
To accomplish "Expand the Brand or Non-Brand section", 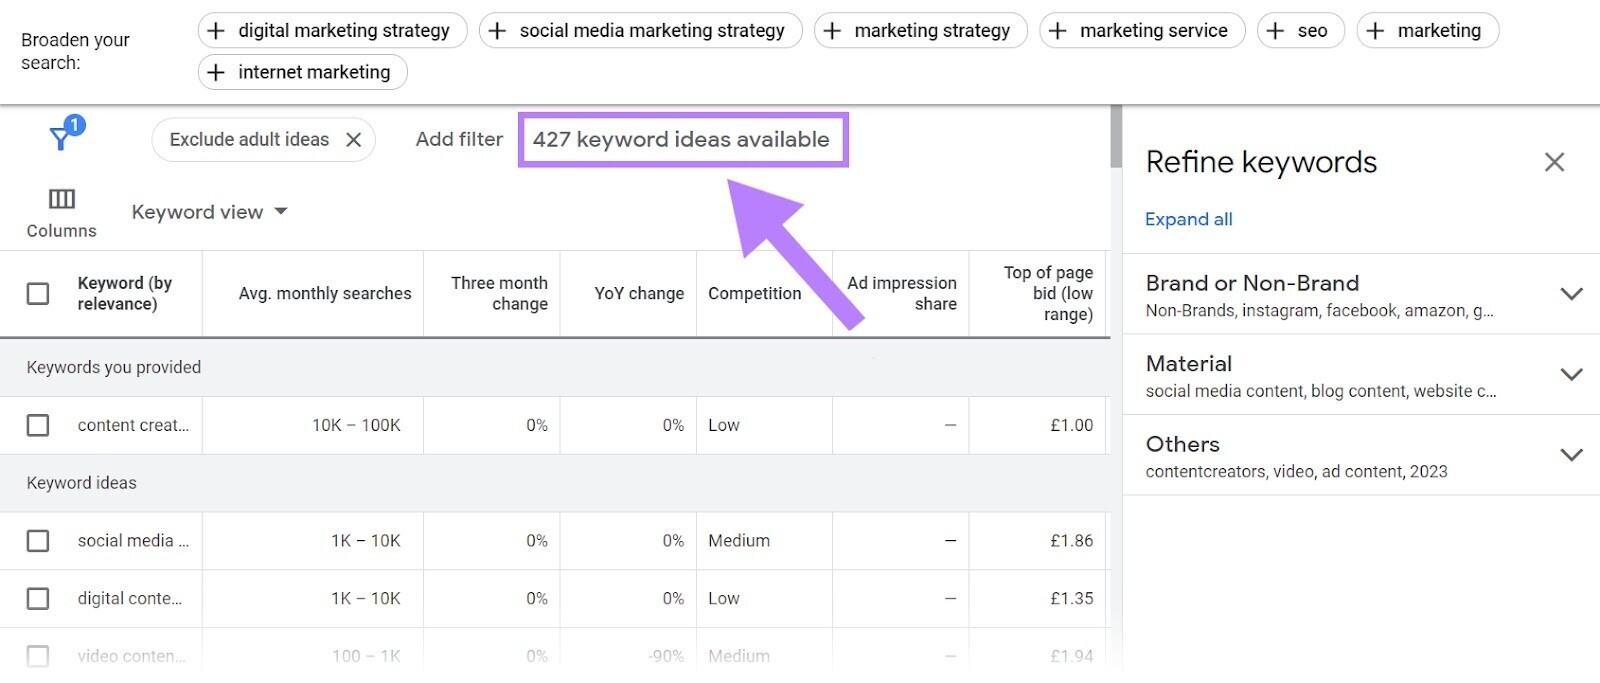I will tap(1571, 294).
